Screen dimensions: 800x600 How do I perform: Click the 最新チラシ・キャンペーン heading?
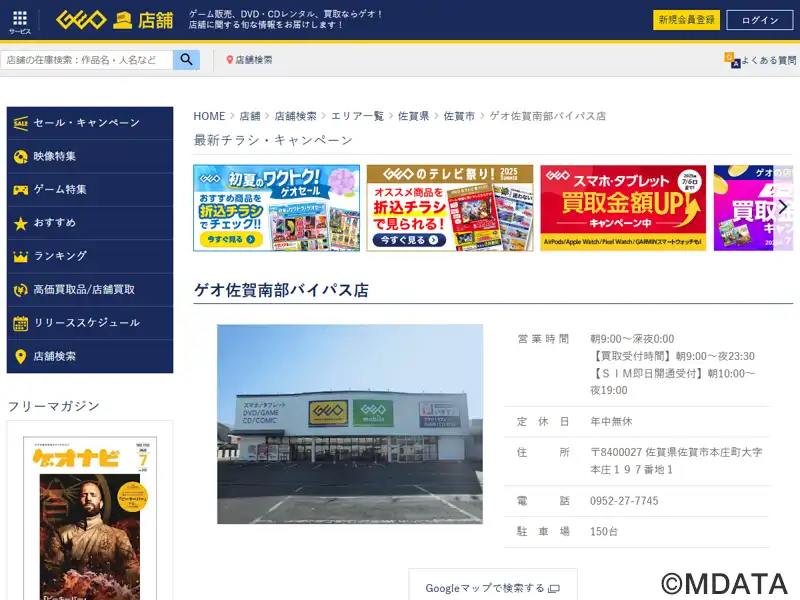[x=273, y=140]
